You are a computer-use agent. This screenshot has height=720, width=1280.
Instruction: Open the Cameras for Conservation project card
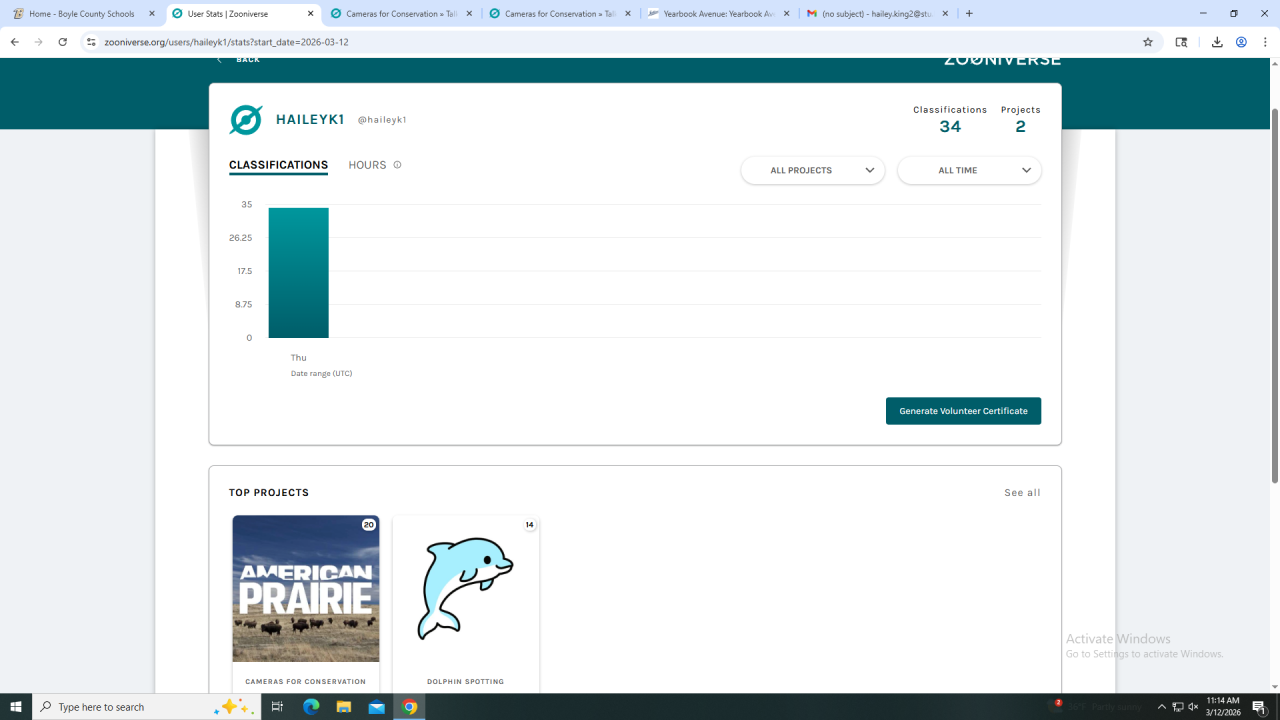point(306,604)
